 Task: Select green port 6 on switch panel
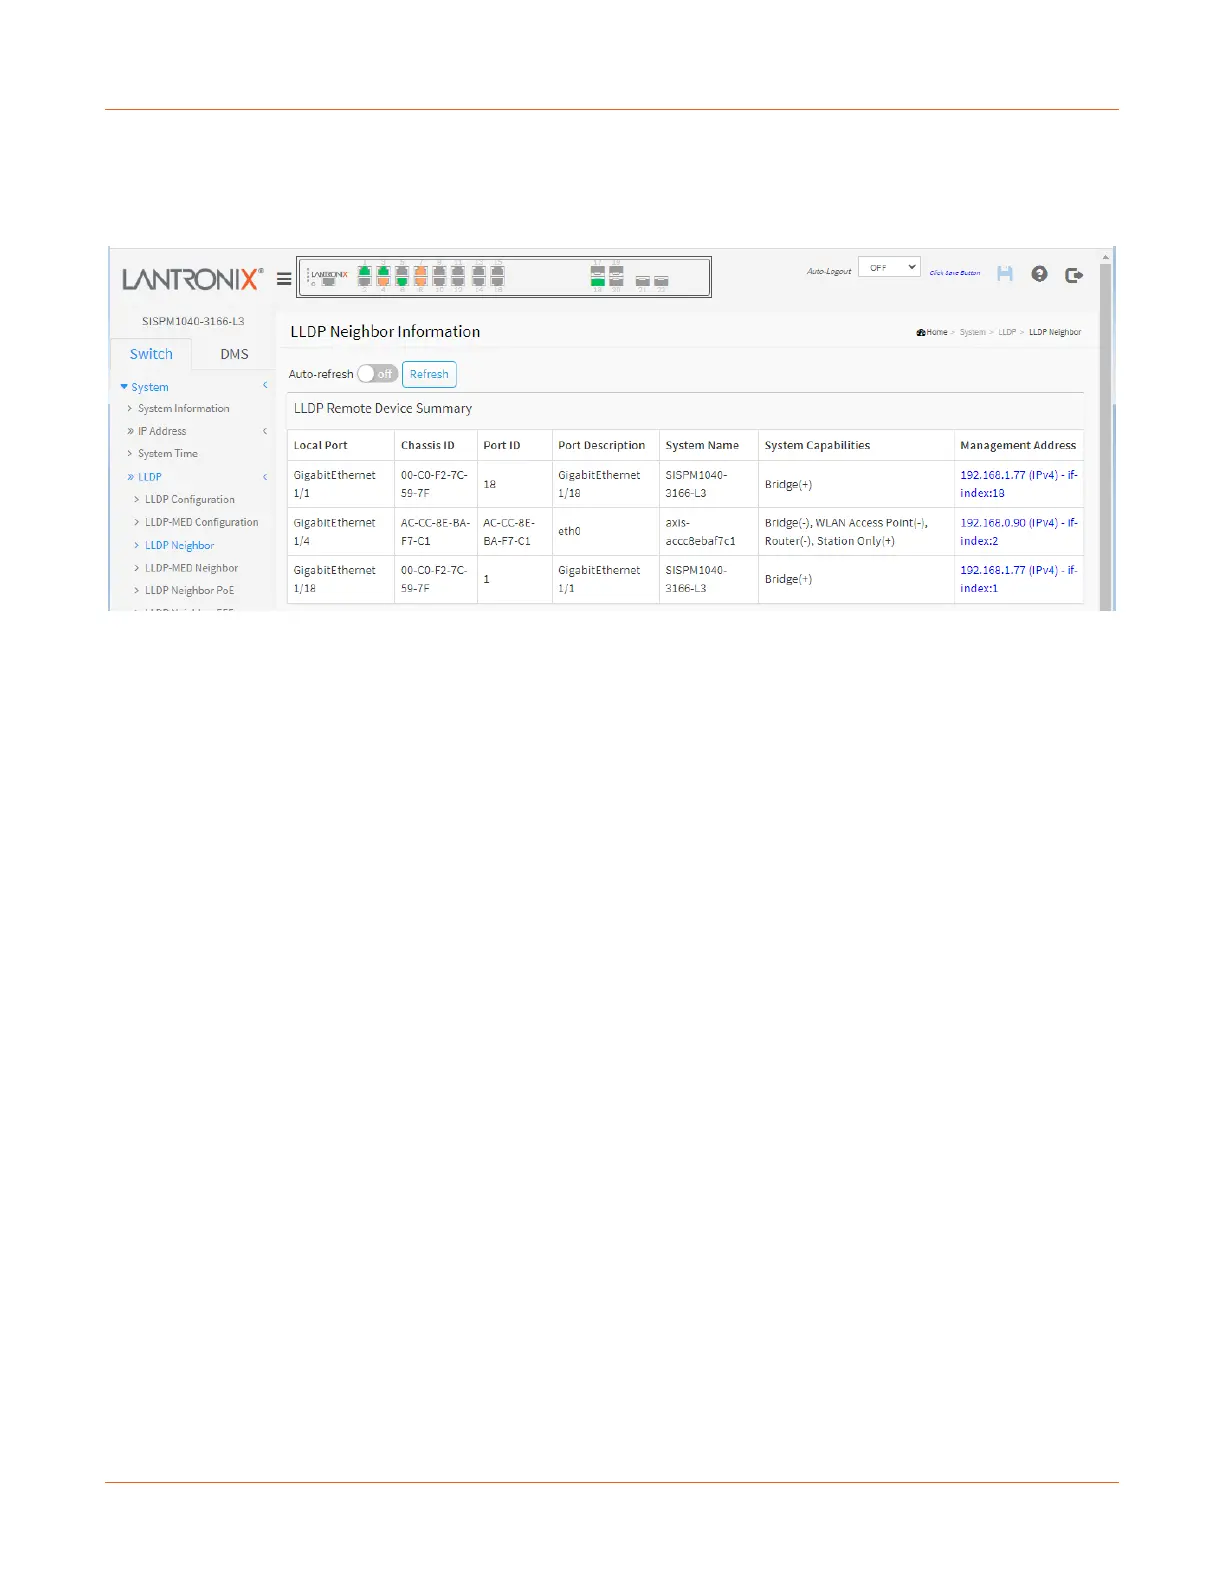point(402,281)
